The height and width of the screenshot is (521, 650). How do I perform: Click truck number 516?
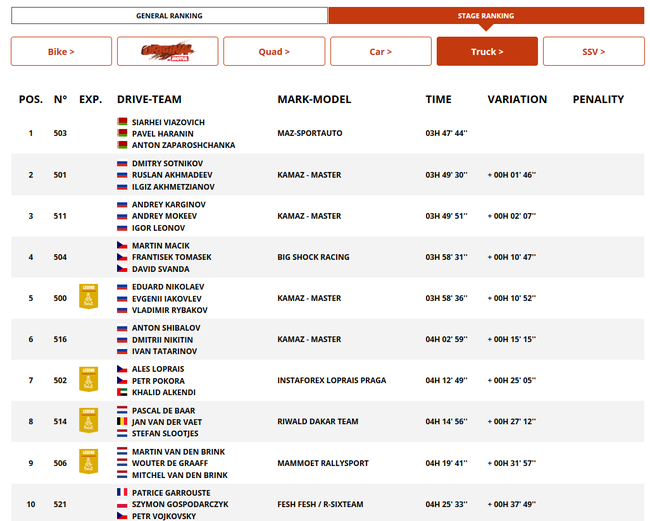tap(60, 339)
